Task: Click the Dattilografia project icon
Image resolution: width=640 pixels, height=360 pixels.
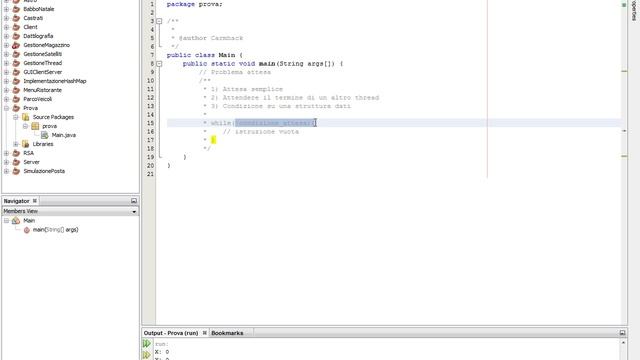Action: click(x=16, y=36)
